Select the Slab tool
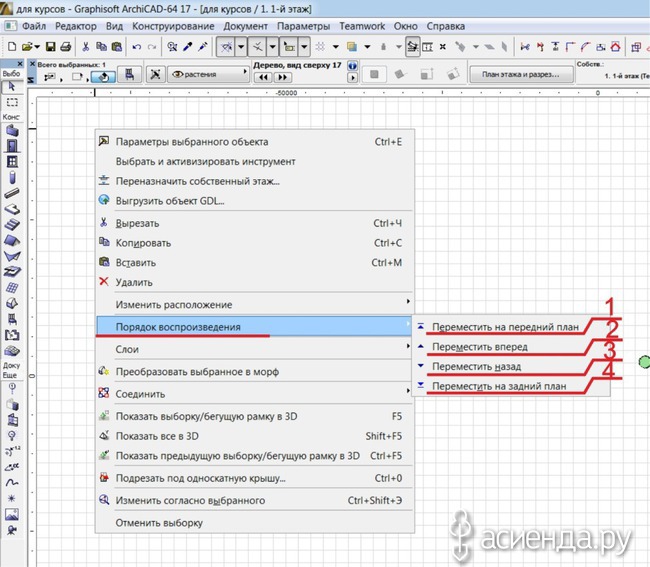Screen dimensions: 650x567 tap(12, 209)
